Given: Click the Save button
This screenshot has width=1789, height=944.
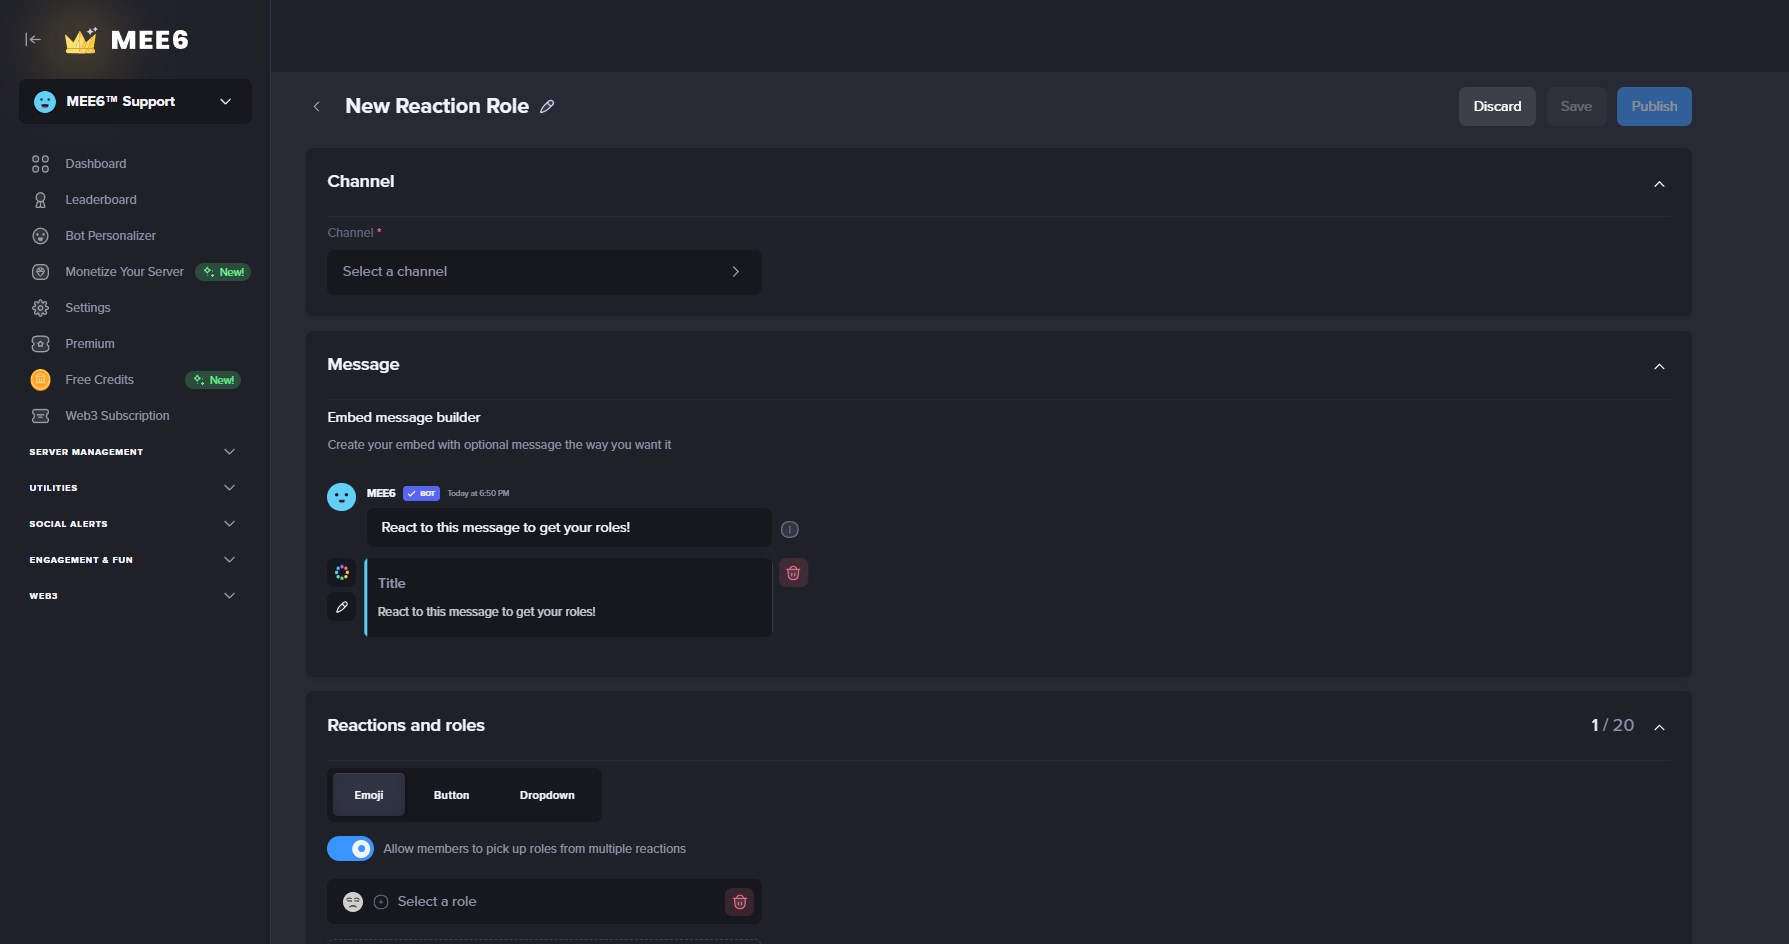Looking at the screenshot, I should (x=1576, y=106).
